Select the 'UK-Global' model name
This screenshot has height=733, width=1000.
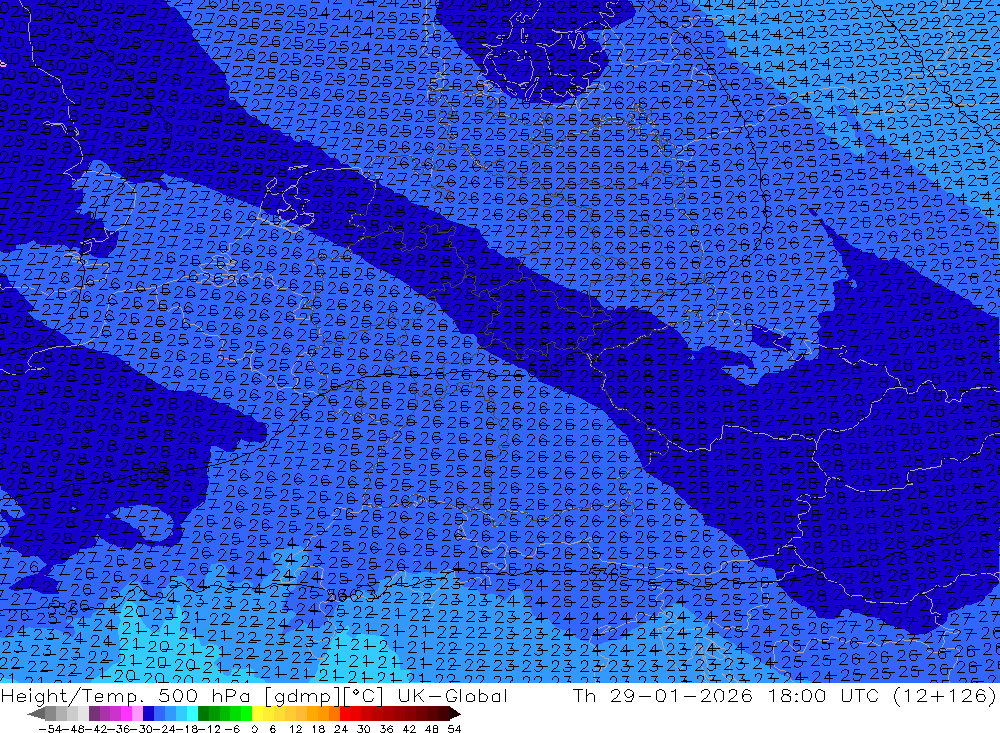[x=452, y=695]
